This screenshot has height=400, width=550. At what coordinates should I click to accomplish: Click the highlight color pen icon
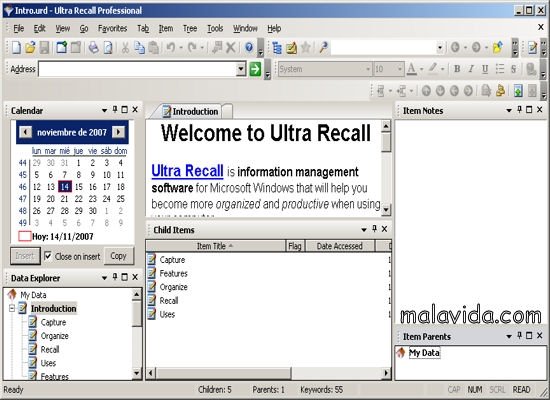[433, 69]
